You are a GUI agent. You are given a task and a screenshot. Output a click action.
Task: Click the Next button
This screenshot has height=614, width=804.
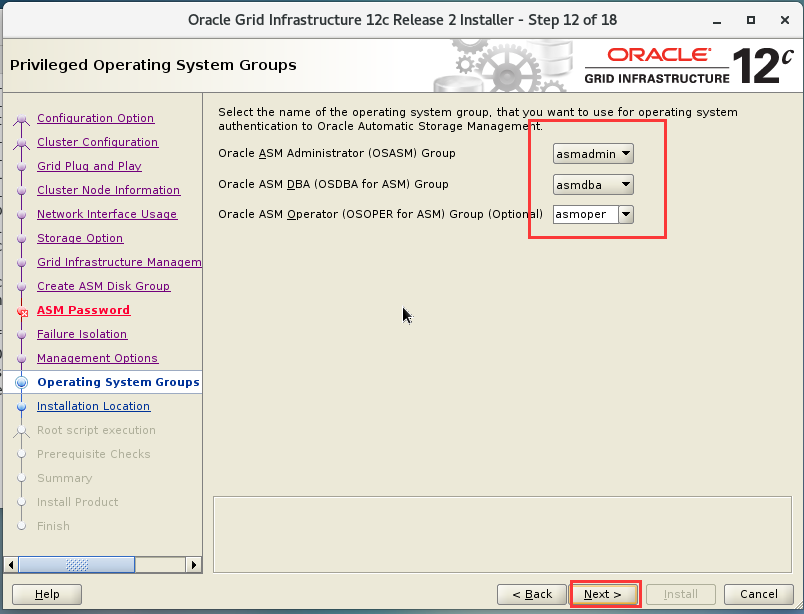coord(603,594)
